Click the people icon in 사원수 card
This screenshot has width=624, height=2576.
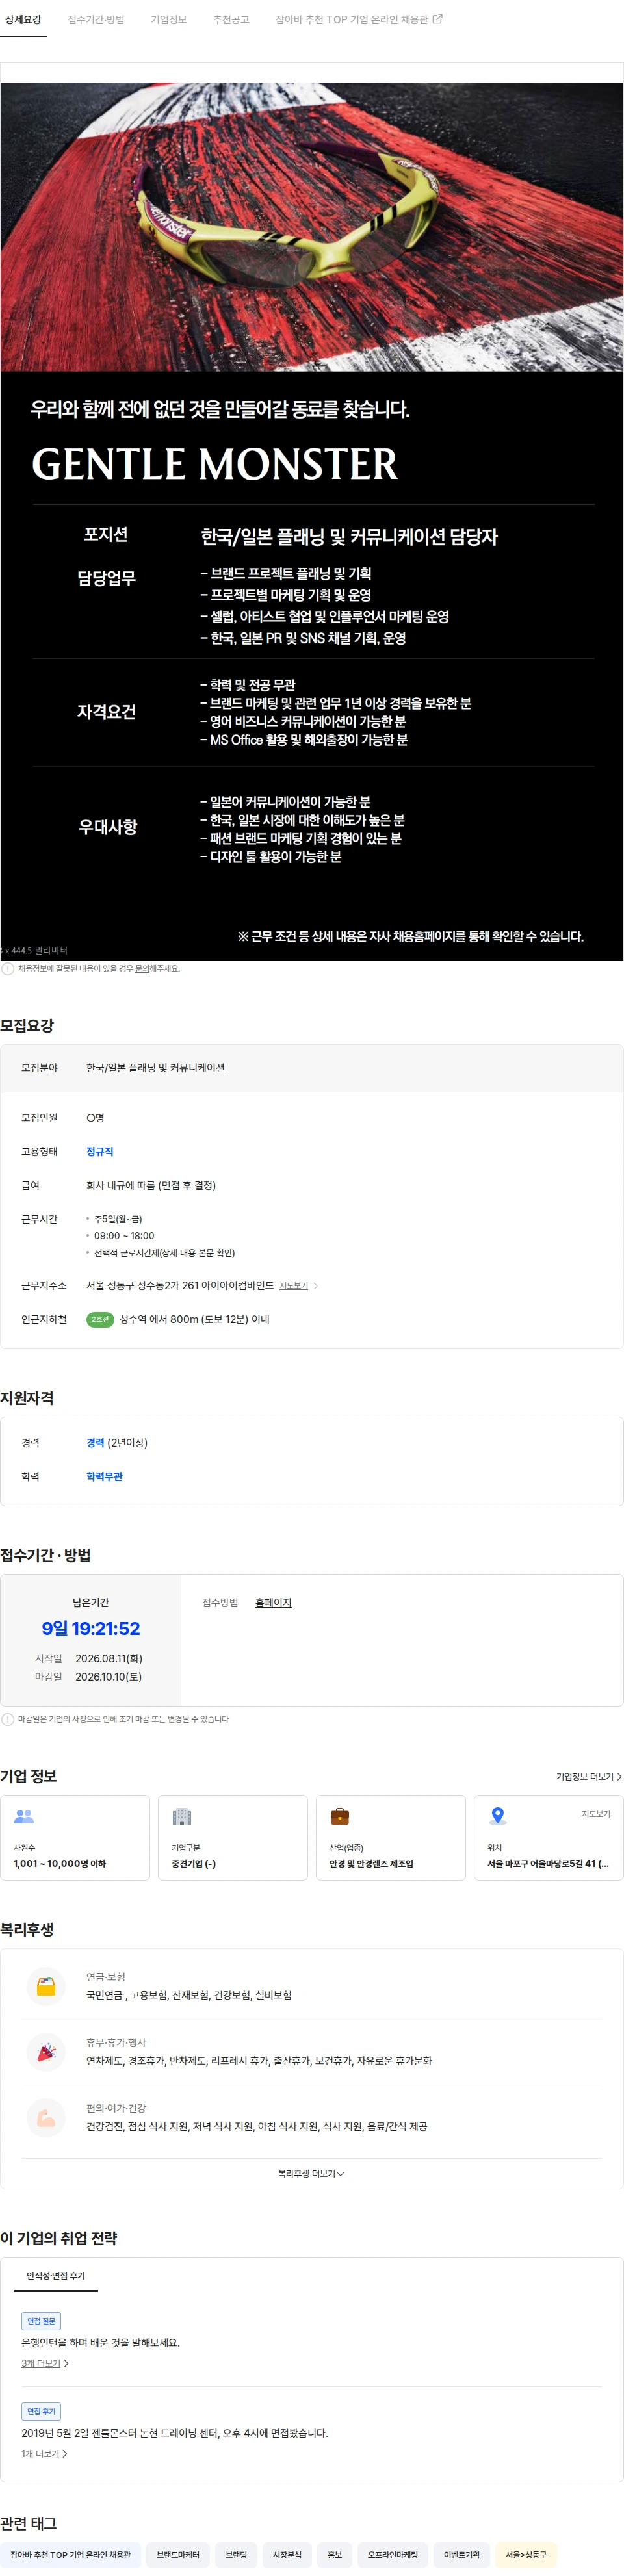point(24,1816)
